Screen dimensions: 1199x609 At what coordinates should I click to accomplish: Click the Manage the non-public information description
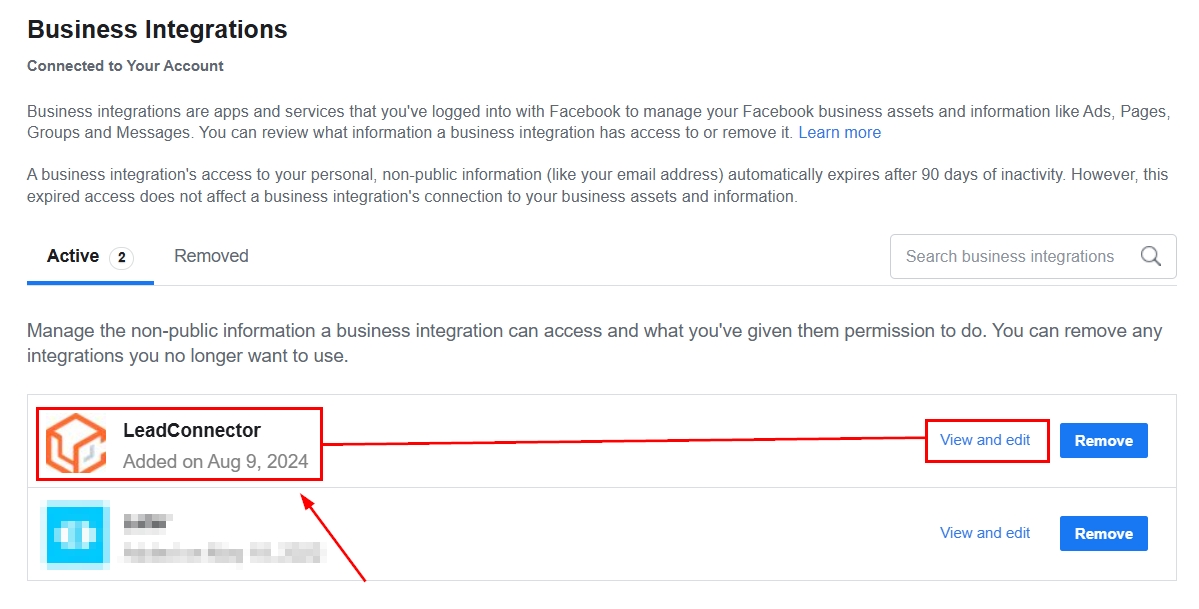point(594,342)
